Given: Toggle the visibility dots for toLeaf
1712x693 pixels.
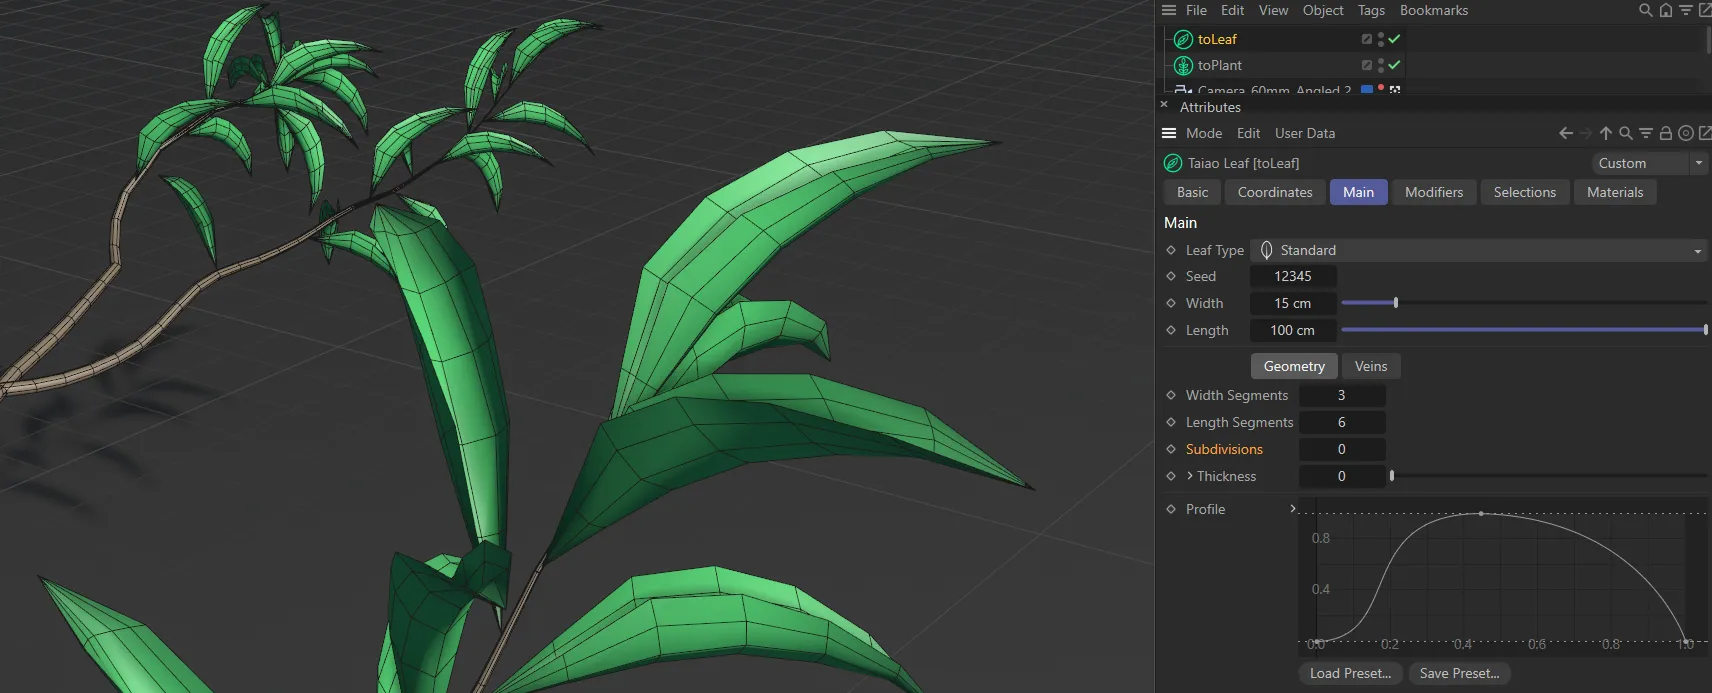Looking at the screenshot, I should (1381, 39).
